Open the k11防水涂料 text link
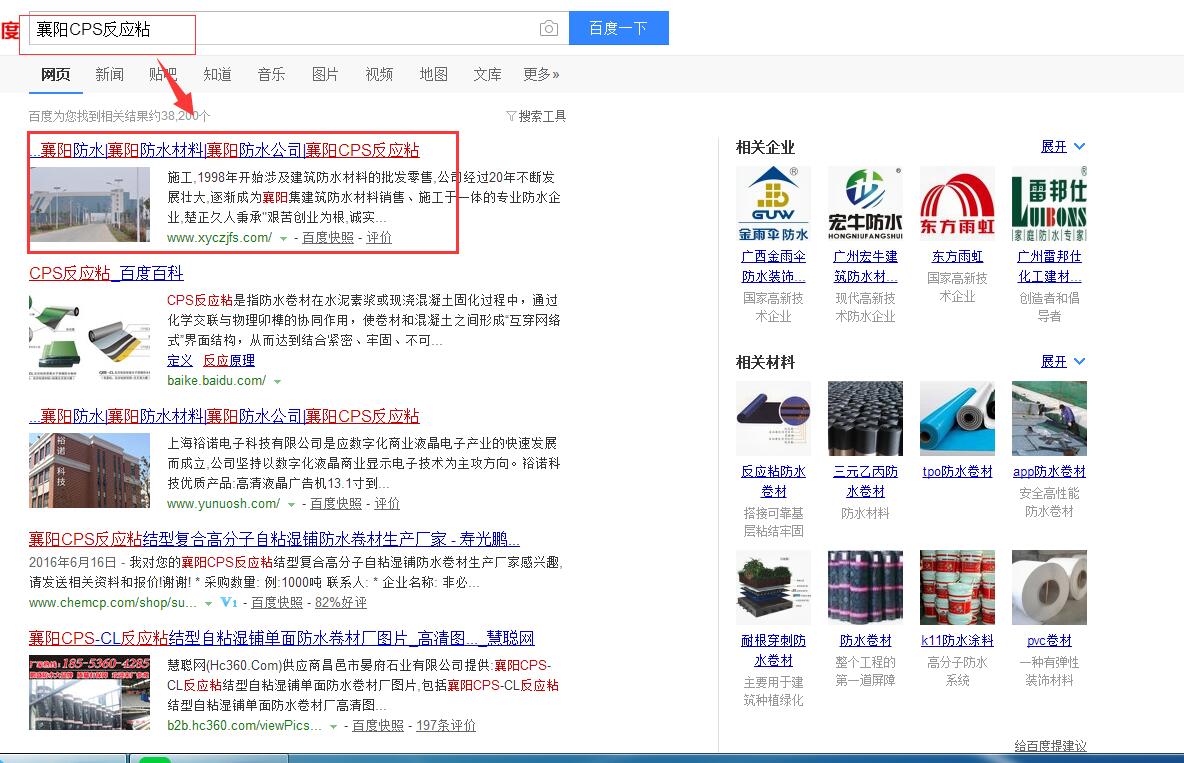The image size is (1184, 763). [957, 641]
